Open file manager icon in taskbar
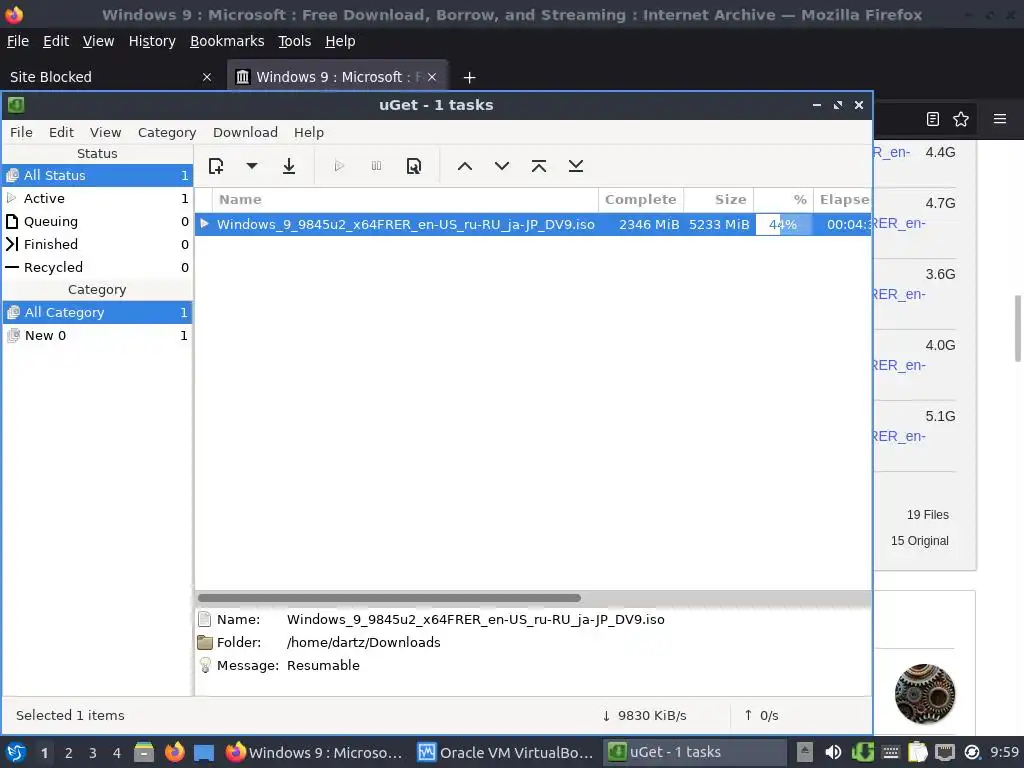The width and height of the screenshot is (1024, 768). [144, 752]
